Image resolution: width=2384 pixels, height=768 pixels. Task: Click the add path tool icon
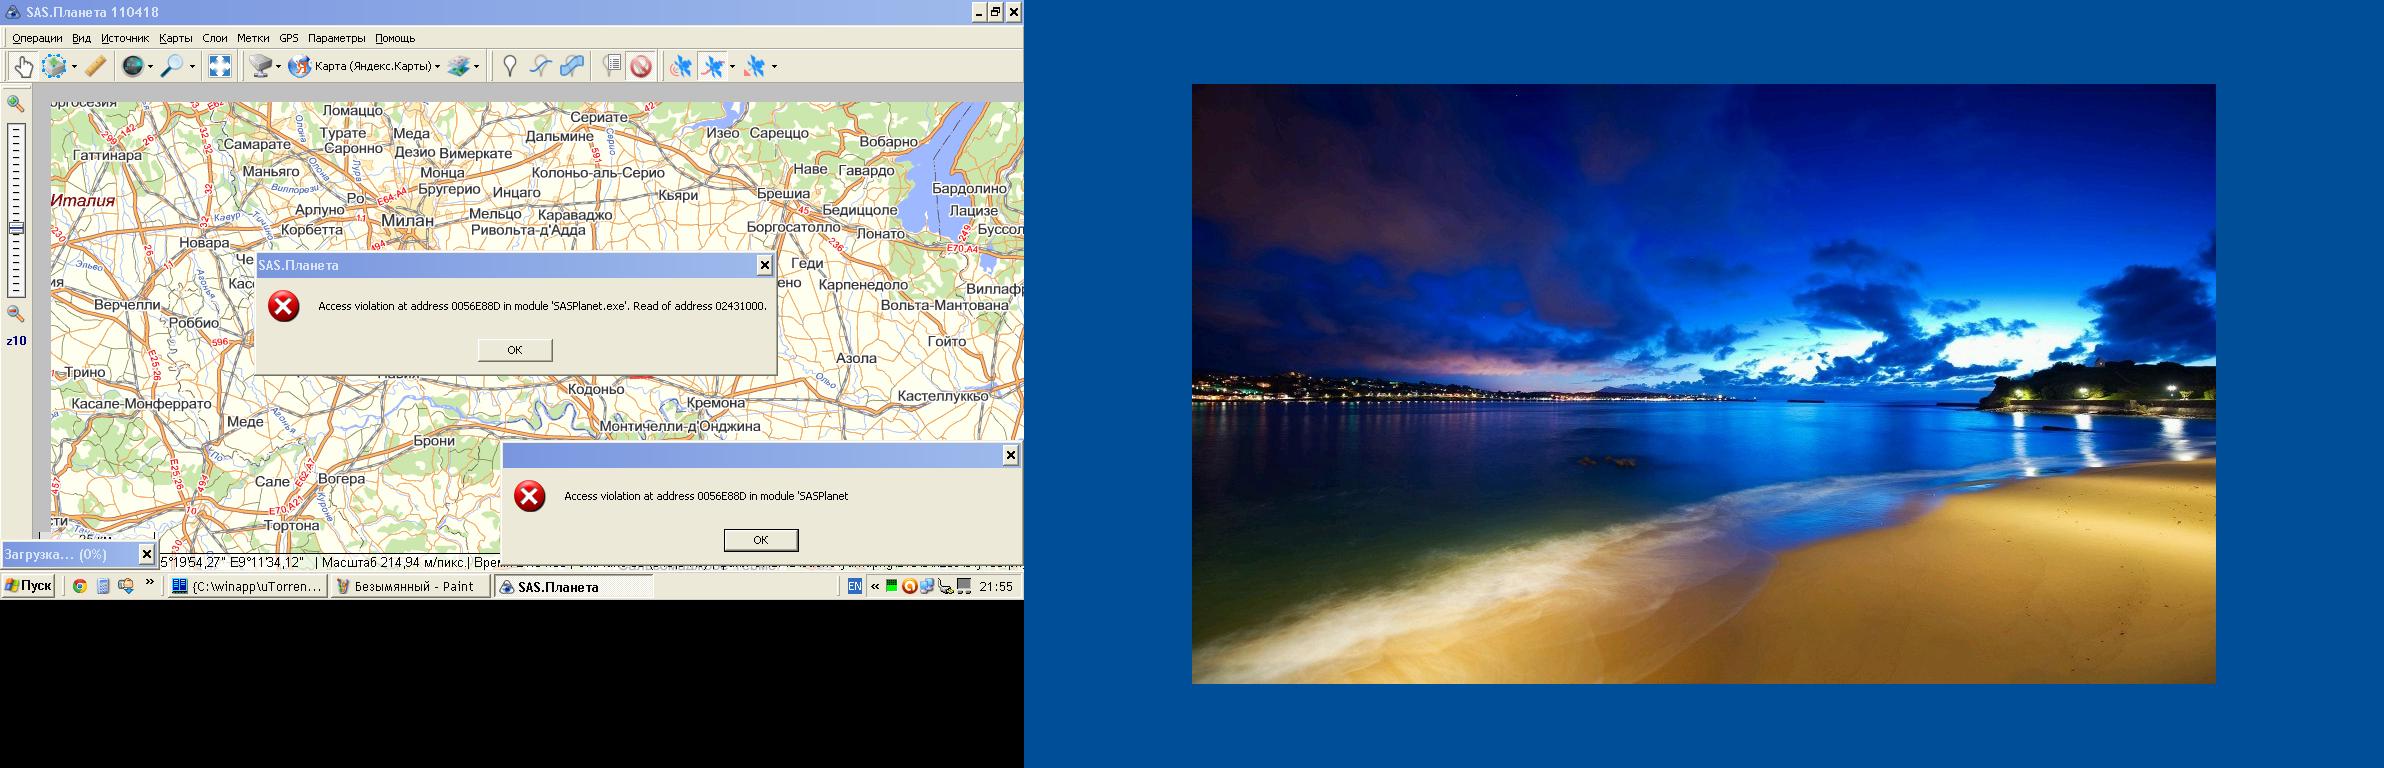(540, 67)
